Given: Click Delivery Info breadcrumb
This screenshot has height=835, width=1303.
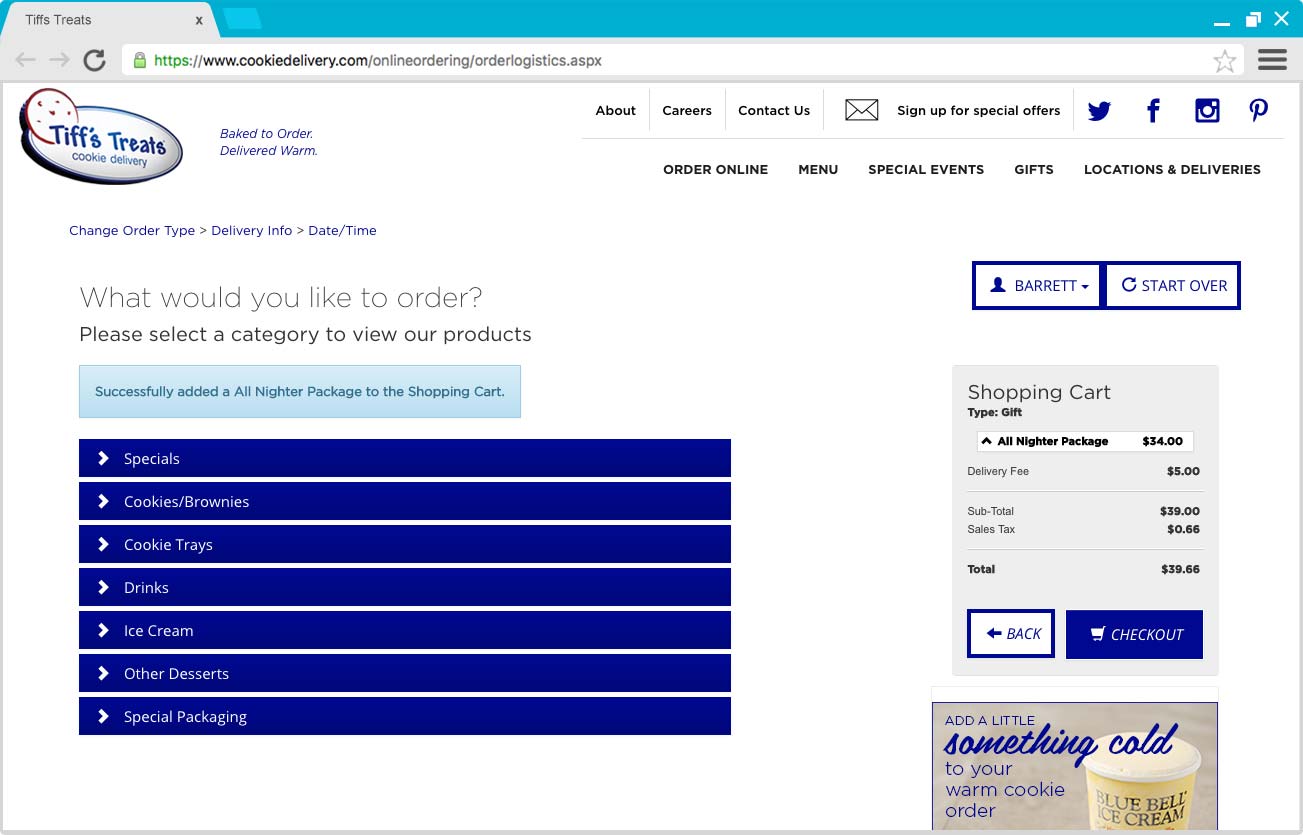Looking at the screenshot, I should point(252,230).
